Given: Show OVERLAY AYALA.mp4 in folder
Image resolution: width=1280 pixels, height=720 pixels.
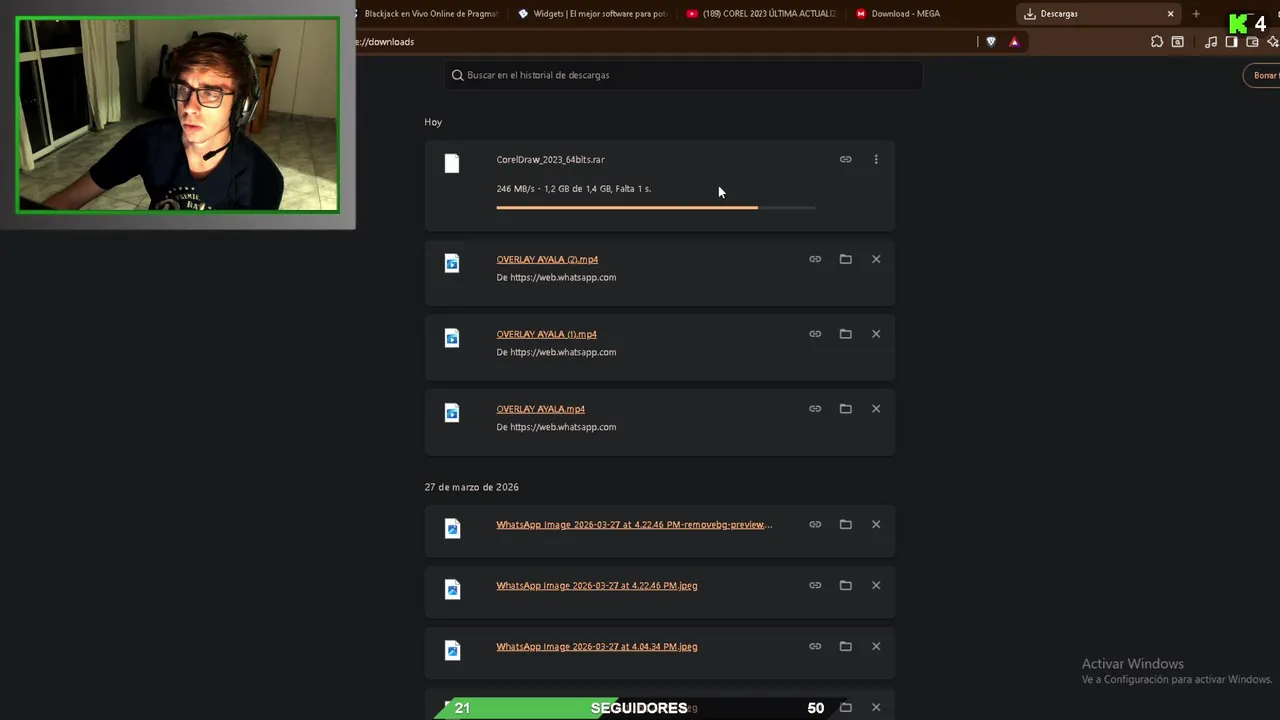Looking at the screenshot, I should click(x=845, y=409).
